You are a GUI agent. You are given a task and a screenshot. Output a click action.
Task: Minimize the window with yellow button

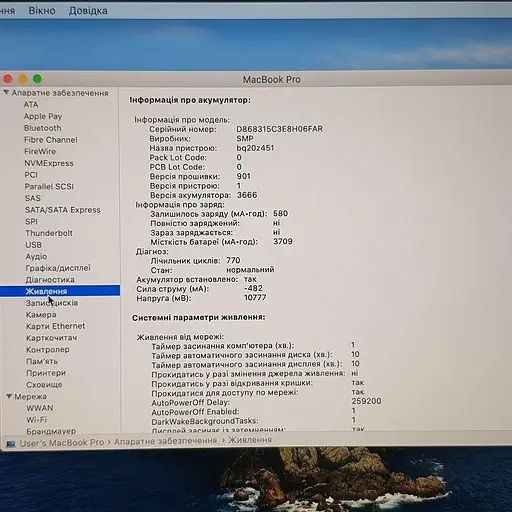click(23, 79)
